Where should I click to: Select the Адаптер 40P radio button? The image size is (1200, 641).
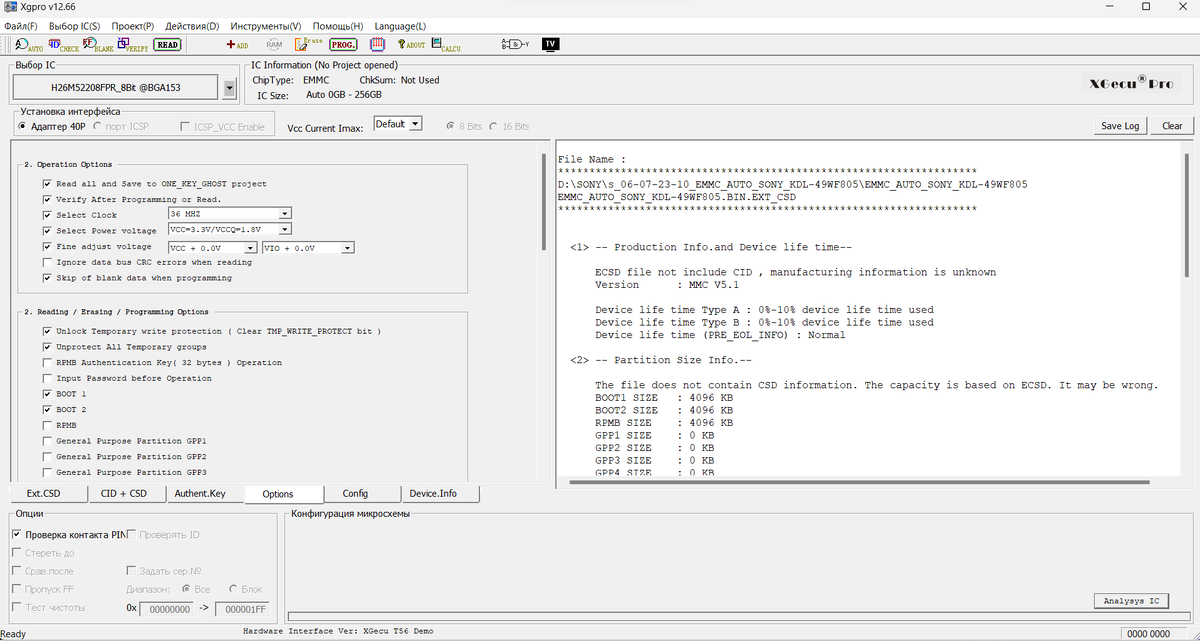(x=23, y=127)
